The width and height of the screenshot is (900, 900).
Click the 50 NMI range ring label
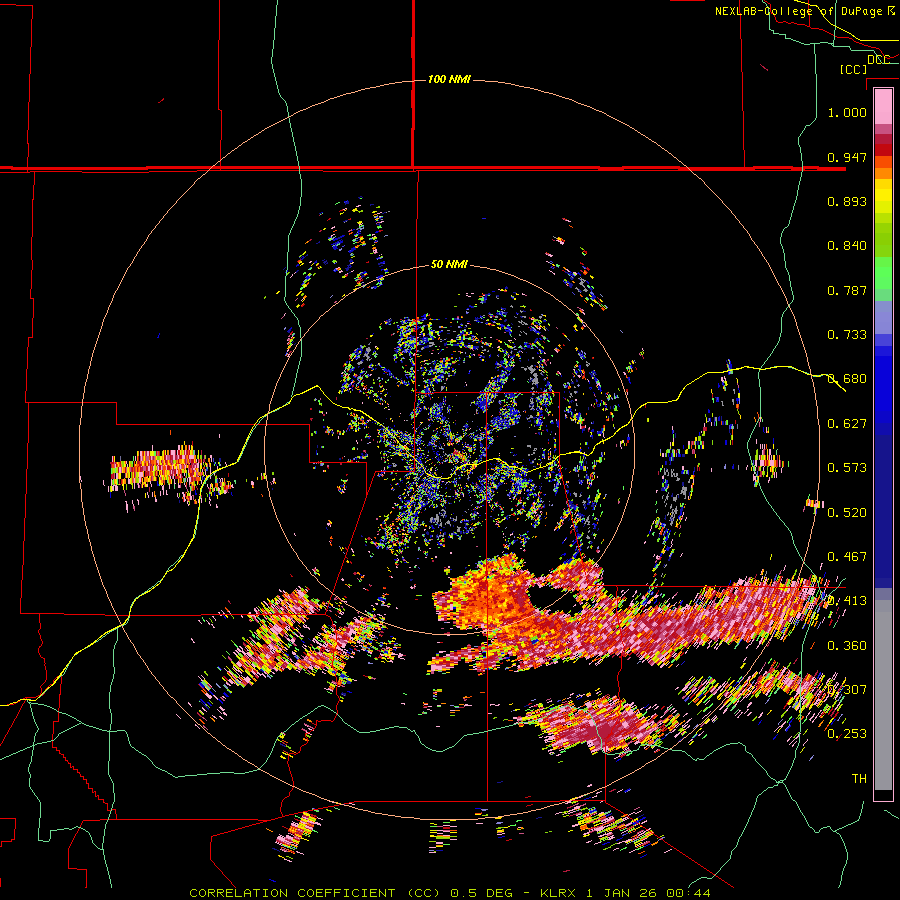(449, 265)
